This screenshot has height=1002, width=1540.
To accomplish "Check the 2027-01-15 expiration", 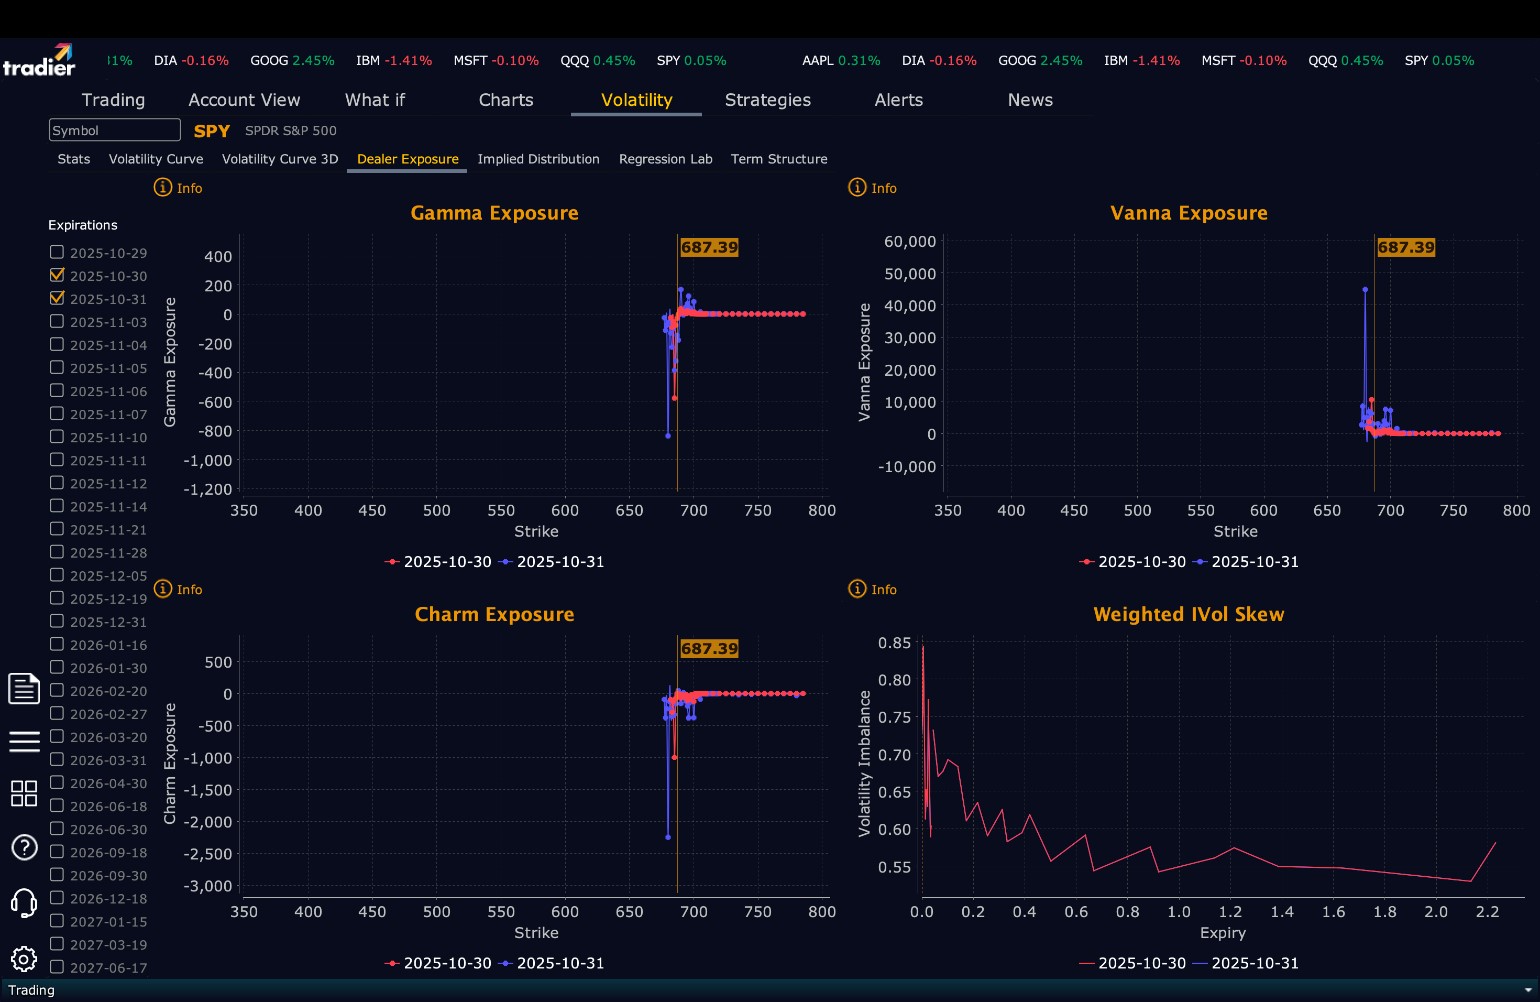I will pyautogui.click(x=57, y=921).
